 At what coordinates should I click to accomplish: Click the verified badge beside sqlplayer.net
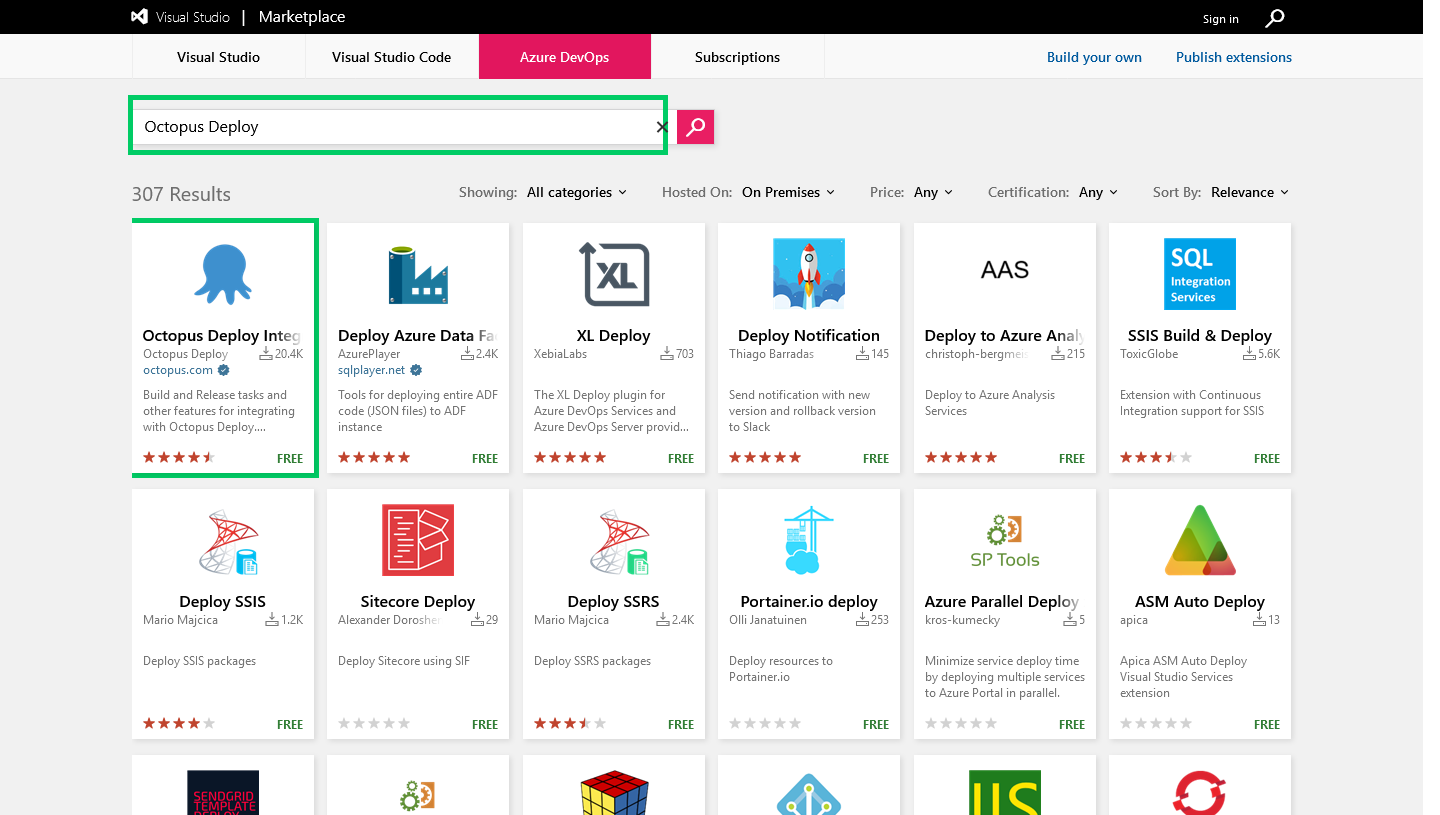pos(417,370)
